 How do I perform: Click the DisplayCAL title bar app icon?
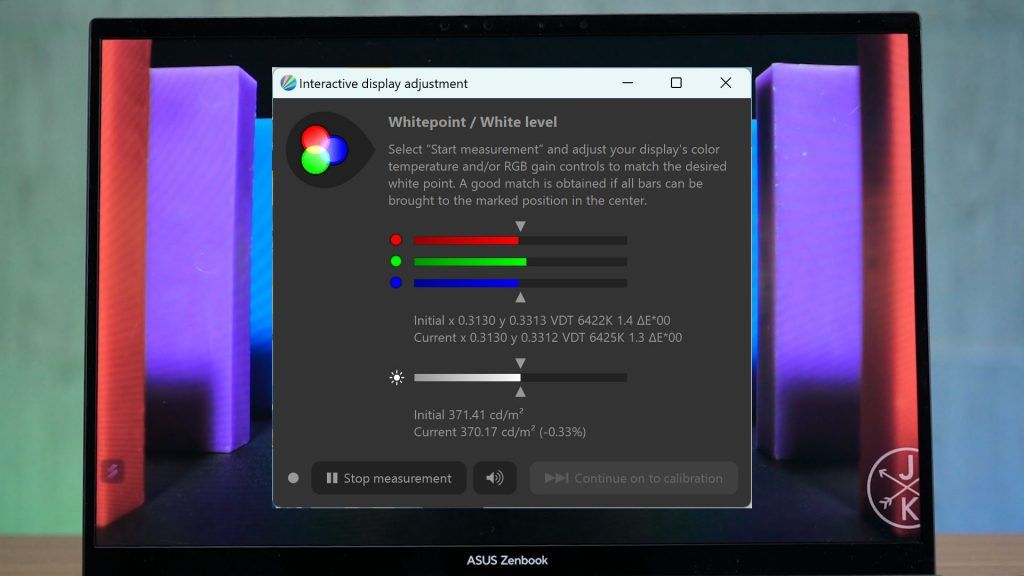coord(288,83)
